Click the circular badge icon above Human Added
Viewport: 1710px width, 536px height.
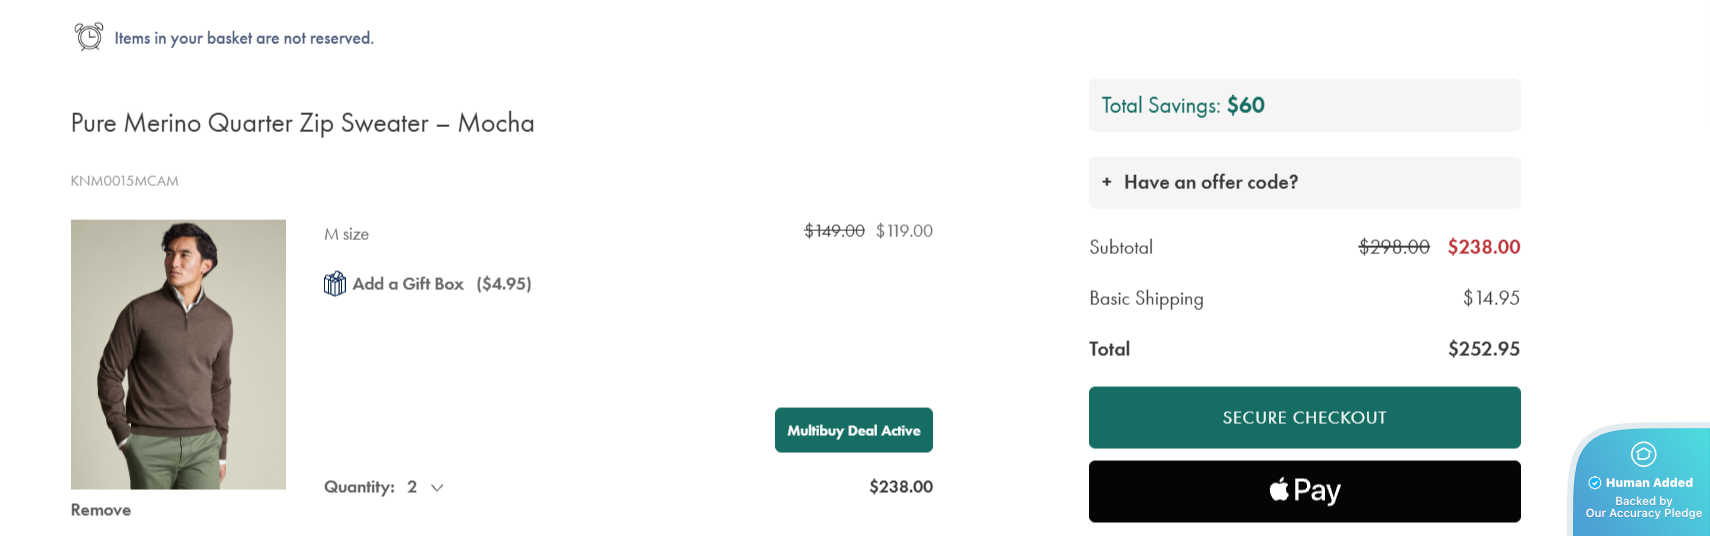[1643, 454]
